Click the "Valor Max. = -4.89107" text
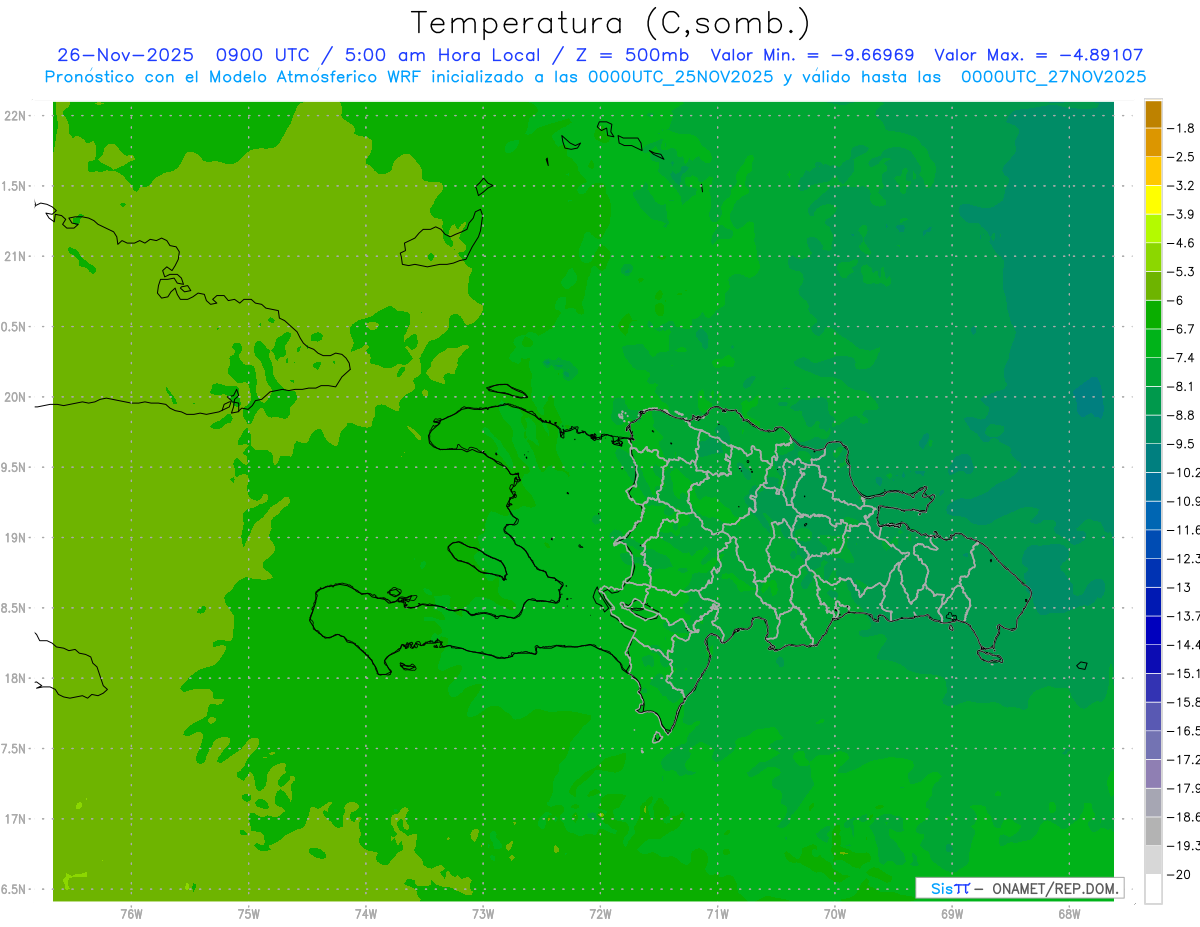Screen dimensions: 1200x927 1038,56
